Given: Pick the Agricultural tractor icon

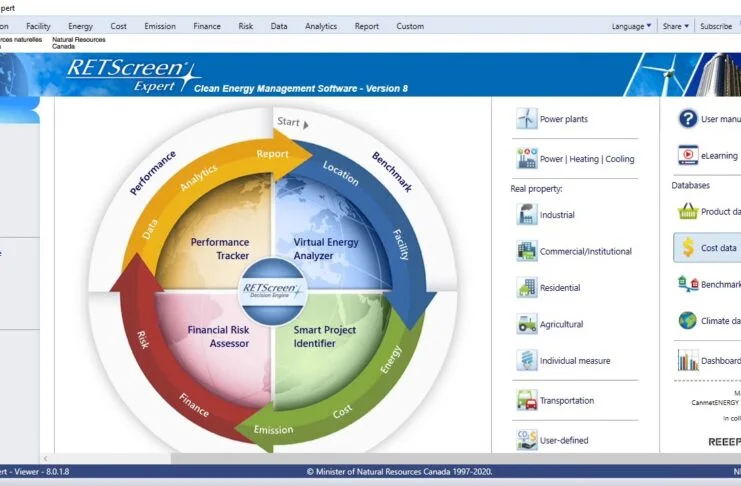Looking at the screenshot, I should [526, 324].
